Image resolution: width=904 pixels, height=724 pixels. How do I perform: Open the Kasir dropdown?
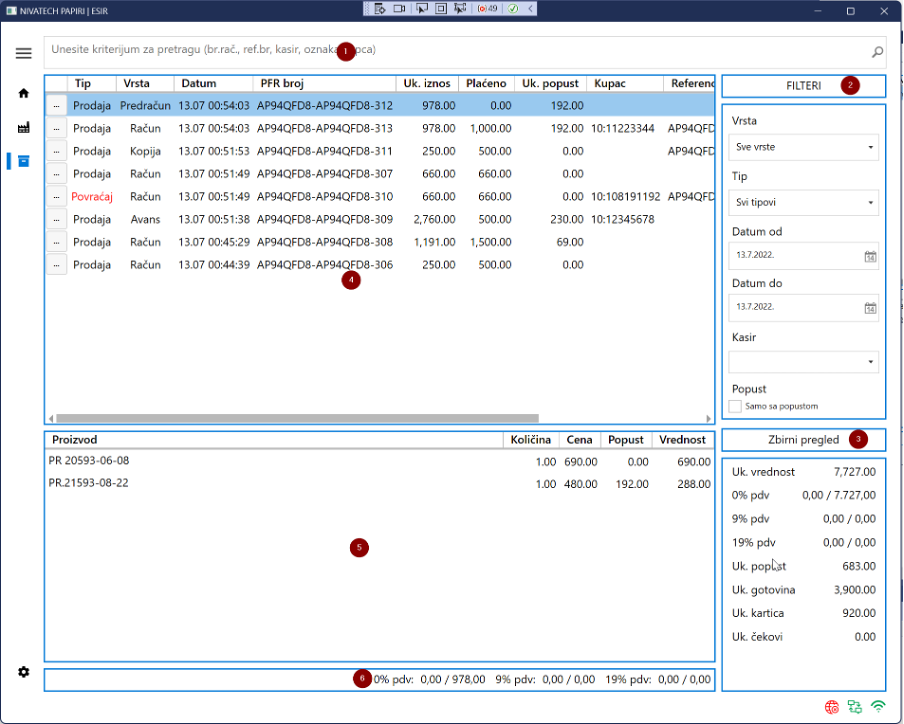[x=803, y=362]
